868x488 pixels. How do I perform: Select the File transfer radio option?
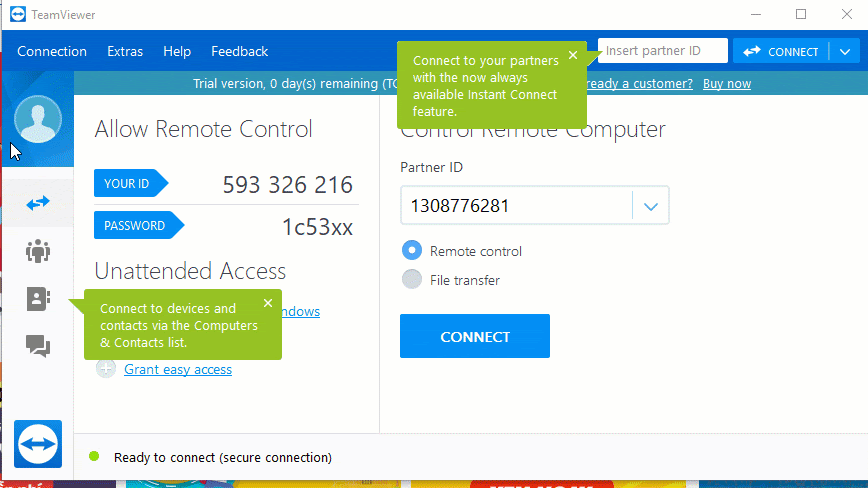[x=412, y=279]
